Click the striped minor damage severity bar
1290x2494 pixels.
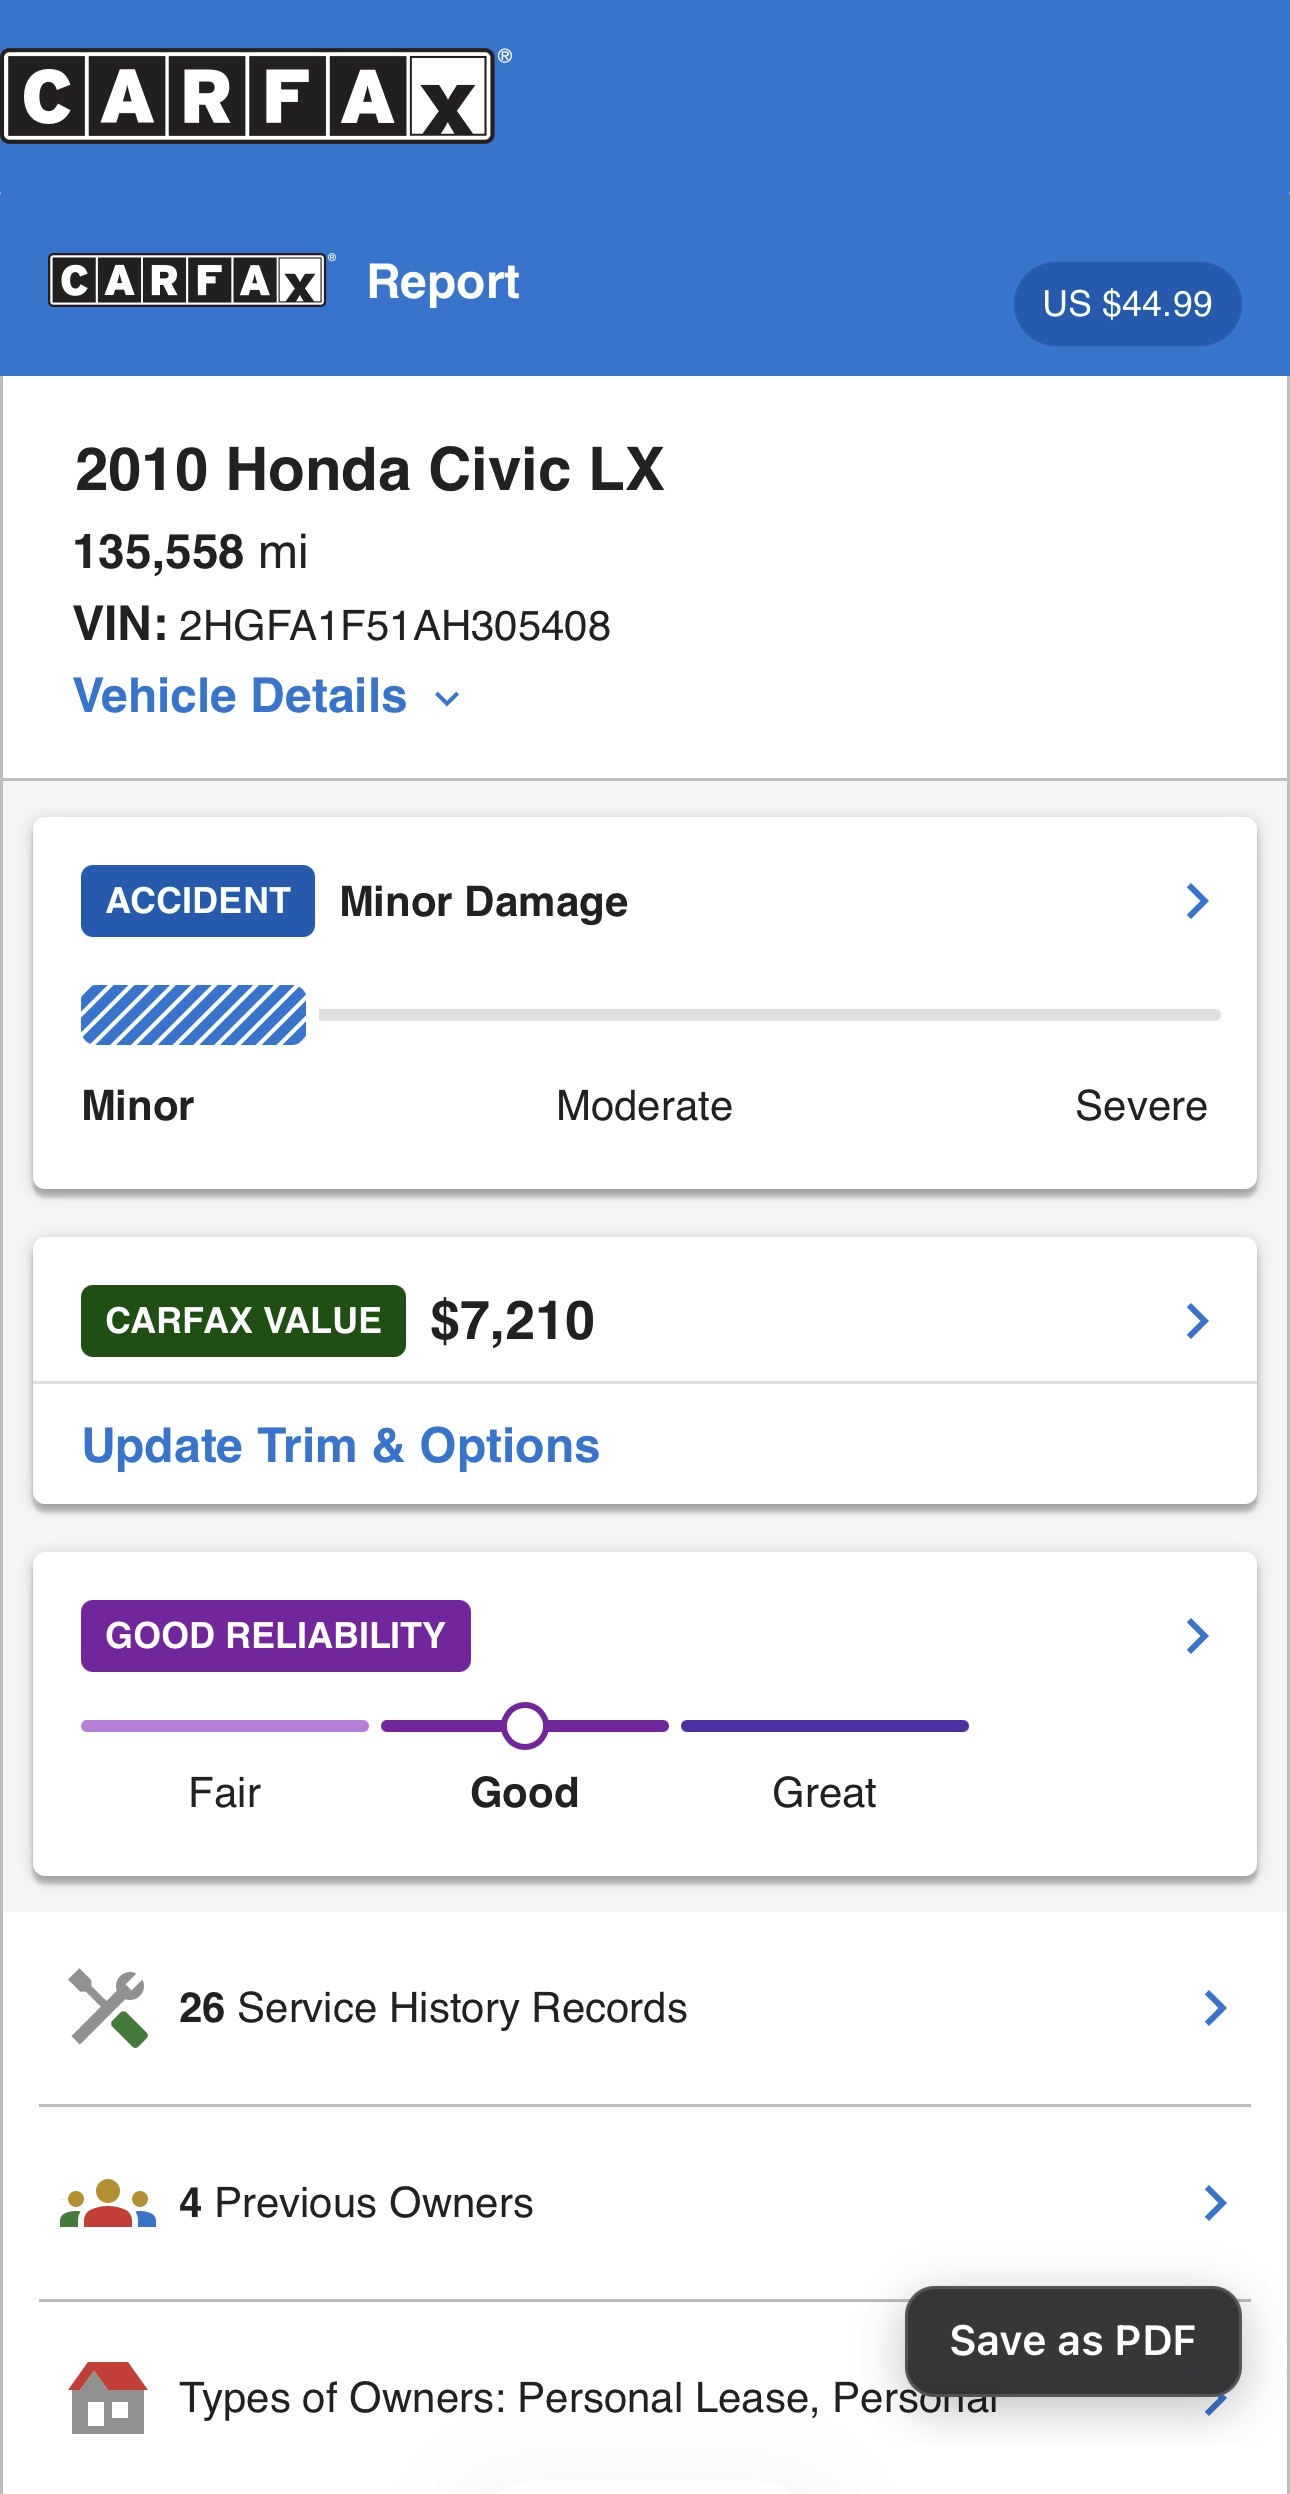pyautogui.click(x=194, y=1015)
